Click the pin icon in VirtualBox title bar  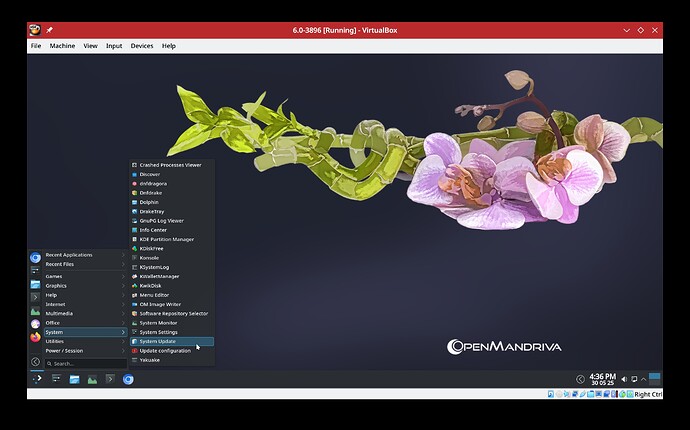pyautogui.click(x=49, y=30)
